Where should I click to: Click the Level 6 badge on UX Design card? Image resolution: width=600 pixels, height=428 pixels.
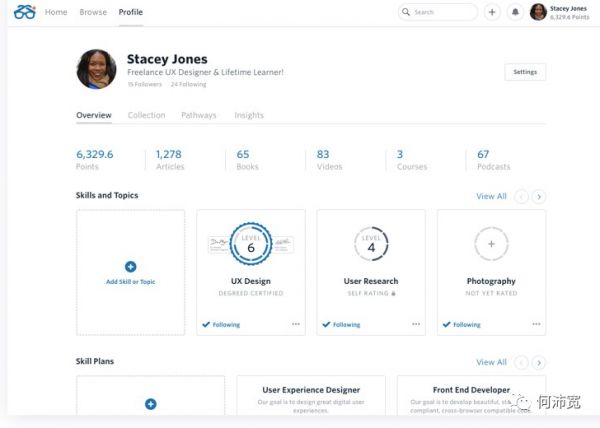click(x=251, y=244)
